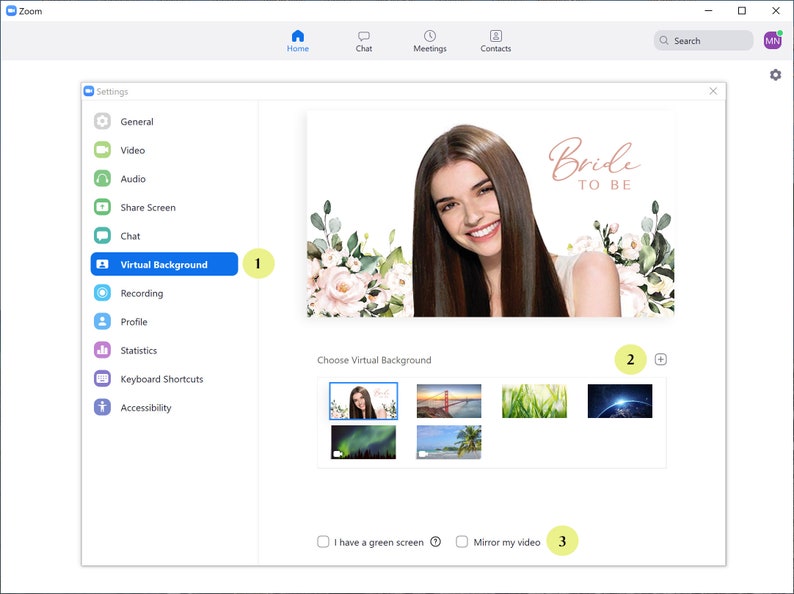
Task: Select the Bride To Be background thumbnail
Action: pos(364,401)
